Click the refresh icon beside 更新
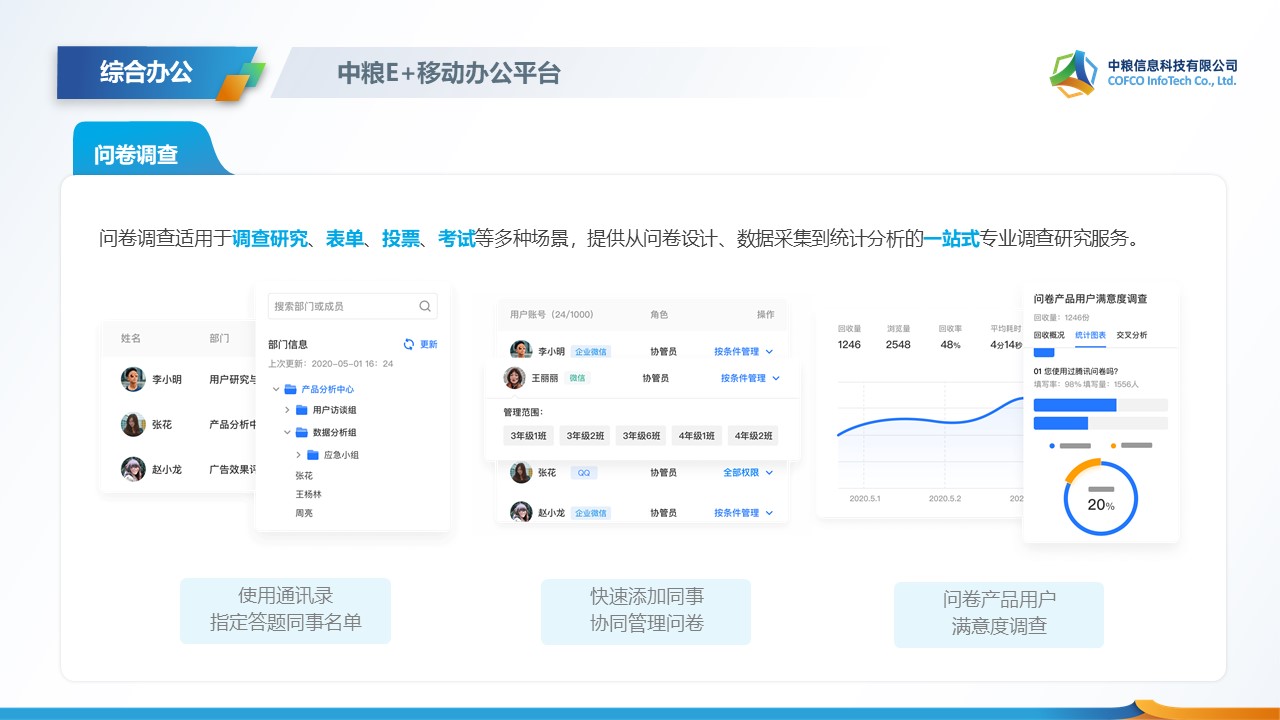The height and width of the screenshot is (720, 1280). point(408,344)
